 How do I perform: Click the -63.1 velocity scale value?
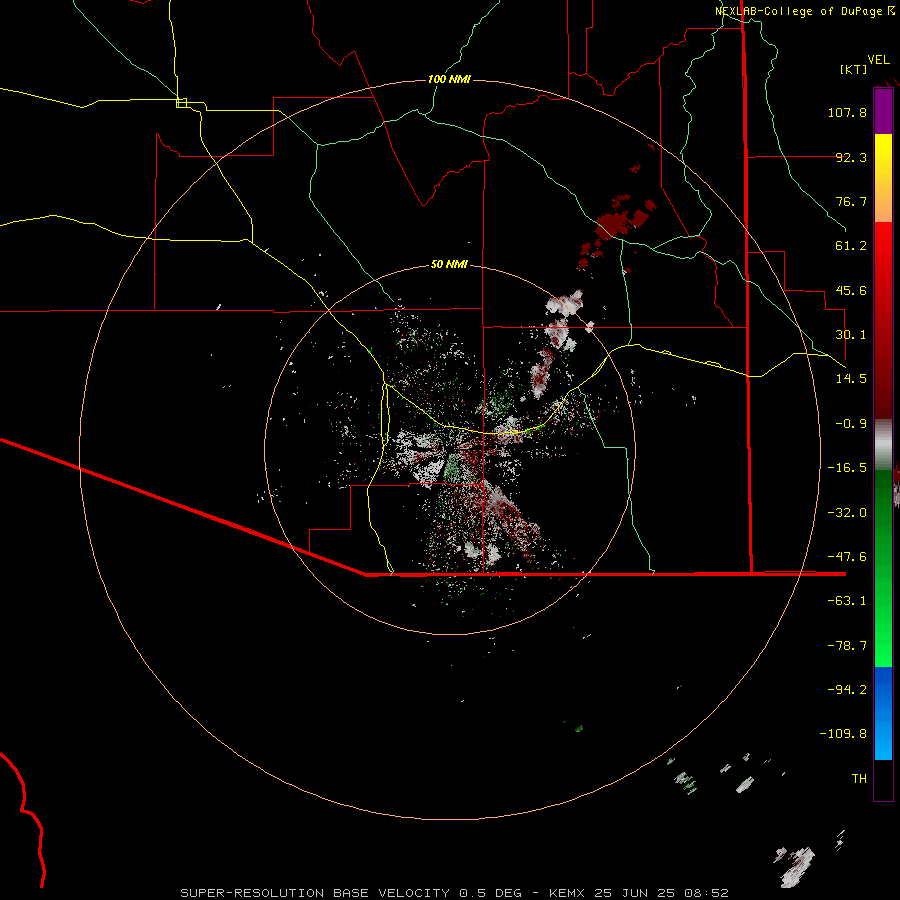847,601
